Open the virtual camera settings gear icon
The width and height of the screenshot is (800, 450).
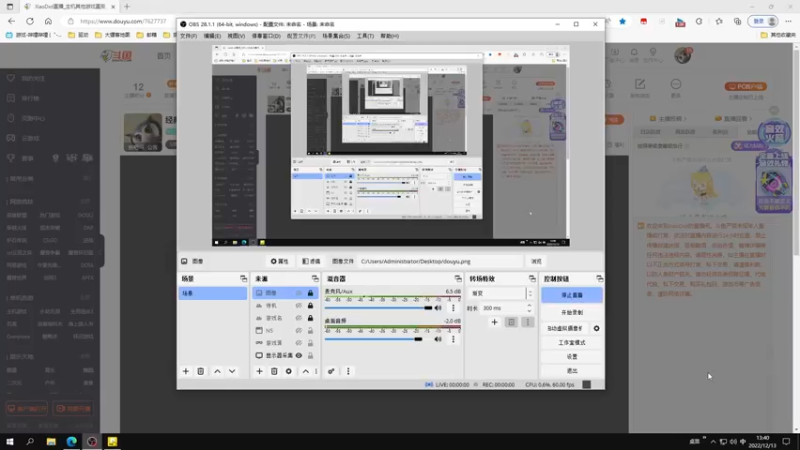tap(596, 329)
